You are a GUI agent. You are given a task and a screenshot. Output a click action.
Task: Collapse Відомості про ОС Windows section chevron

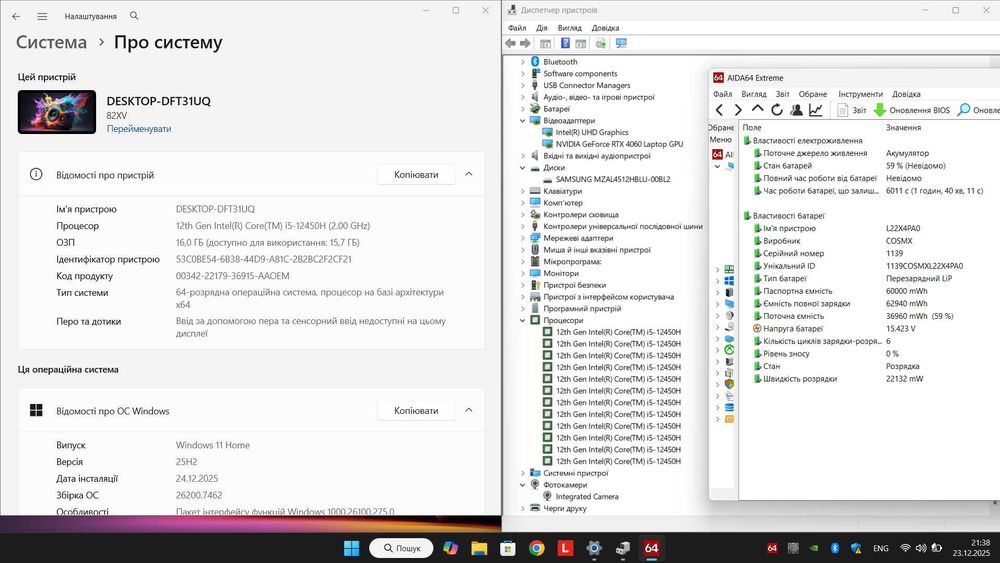click(x=469, y=410)
